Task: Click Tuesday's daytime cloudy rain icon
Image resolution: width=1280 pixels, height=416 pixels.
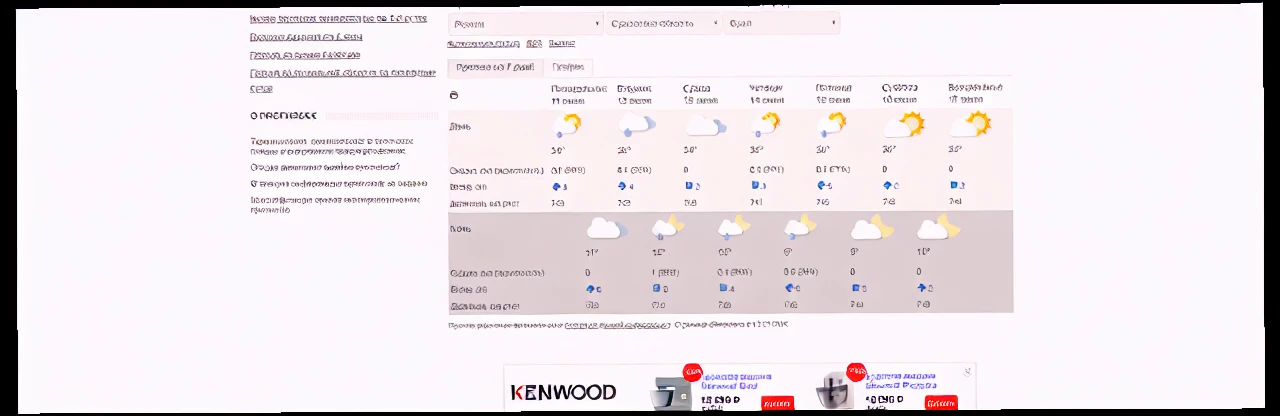Action: [635, 125]
